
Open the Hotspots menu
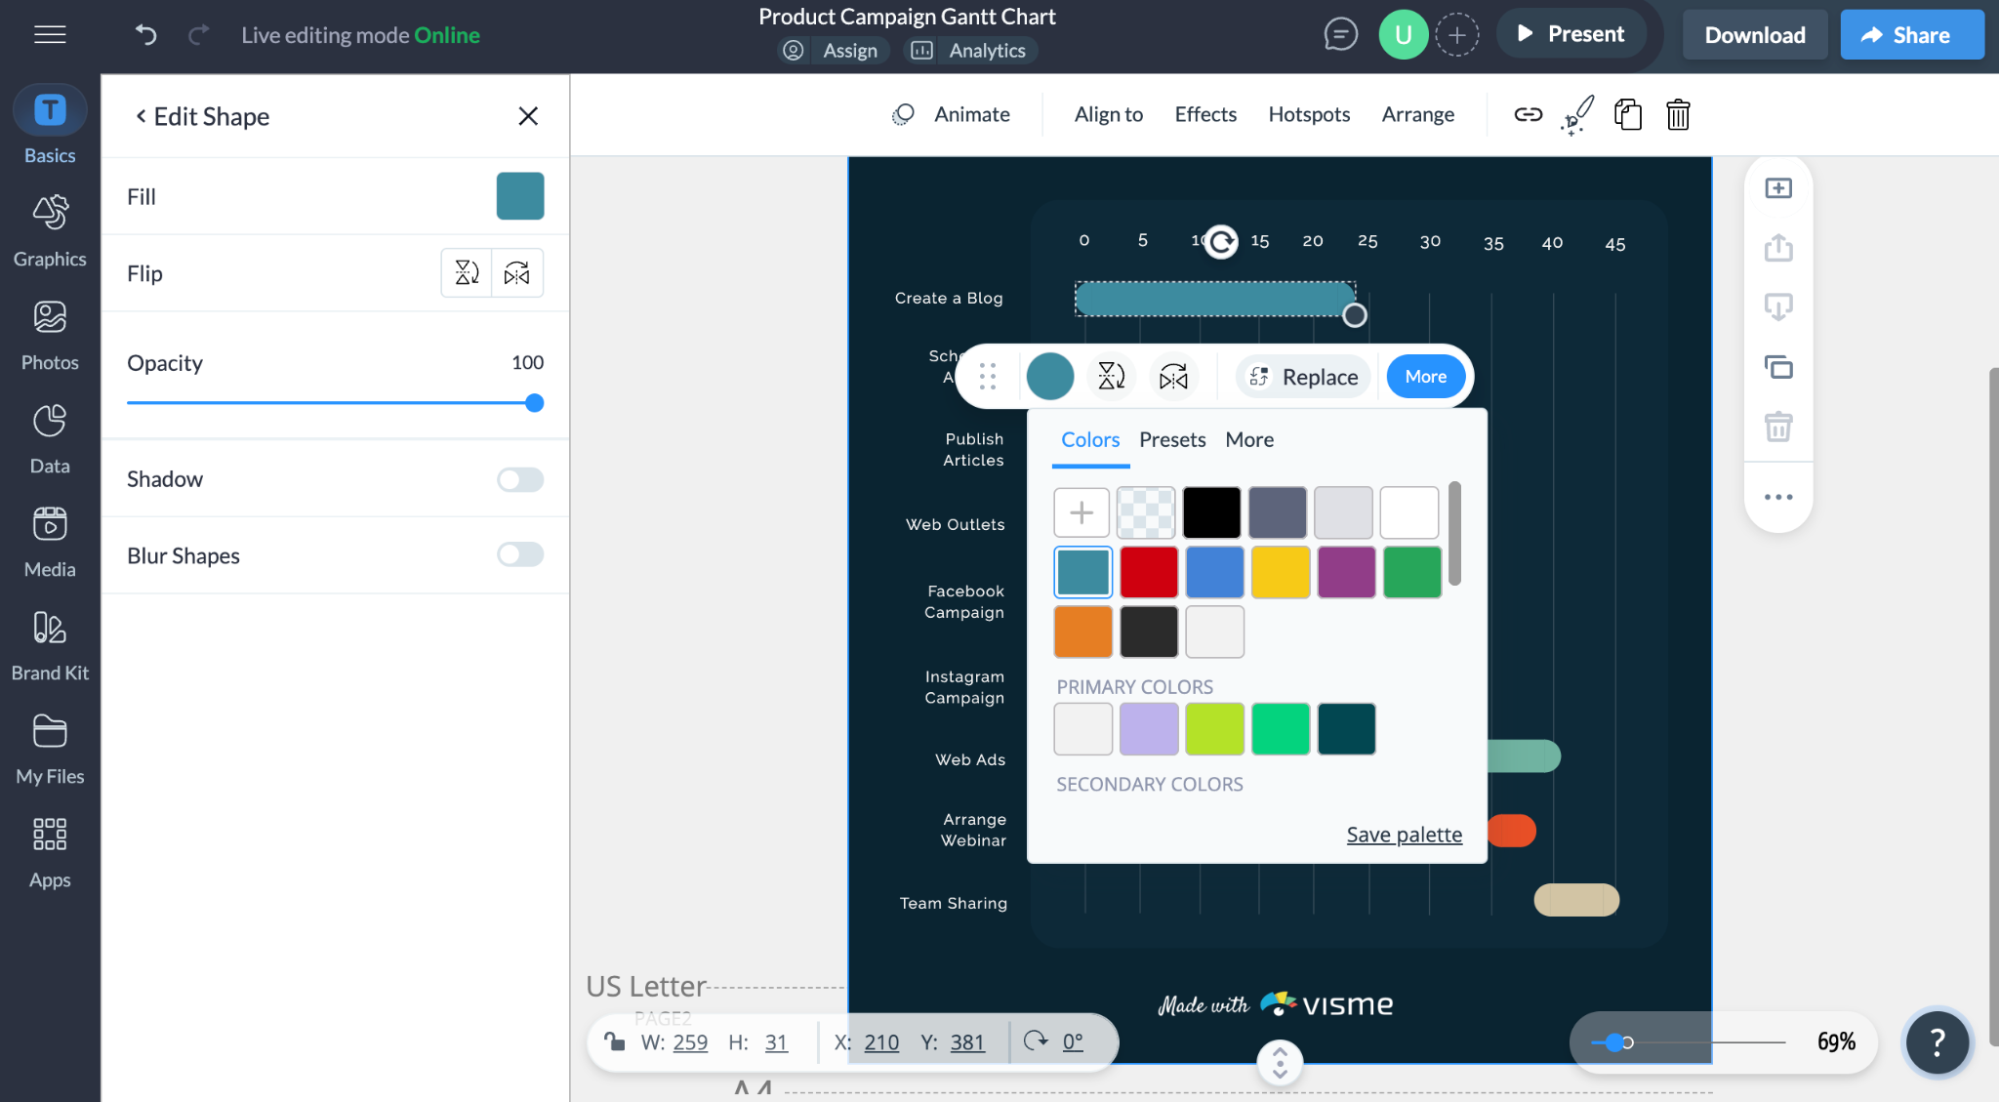pos(1308,114)
